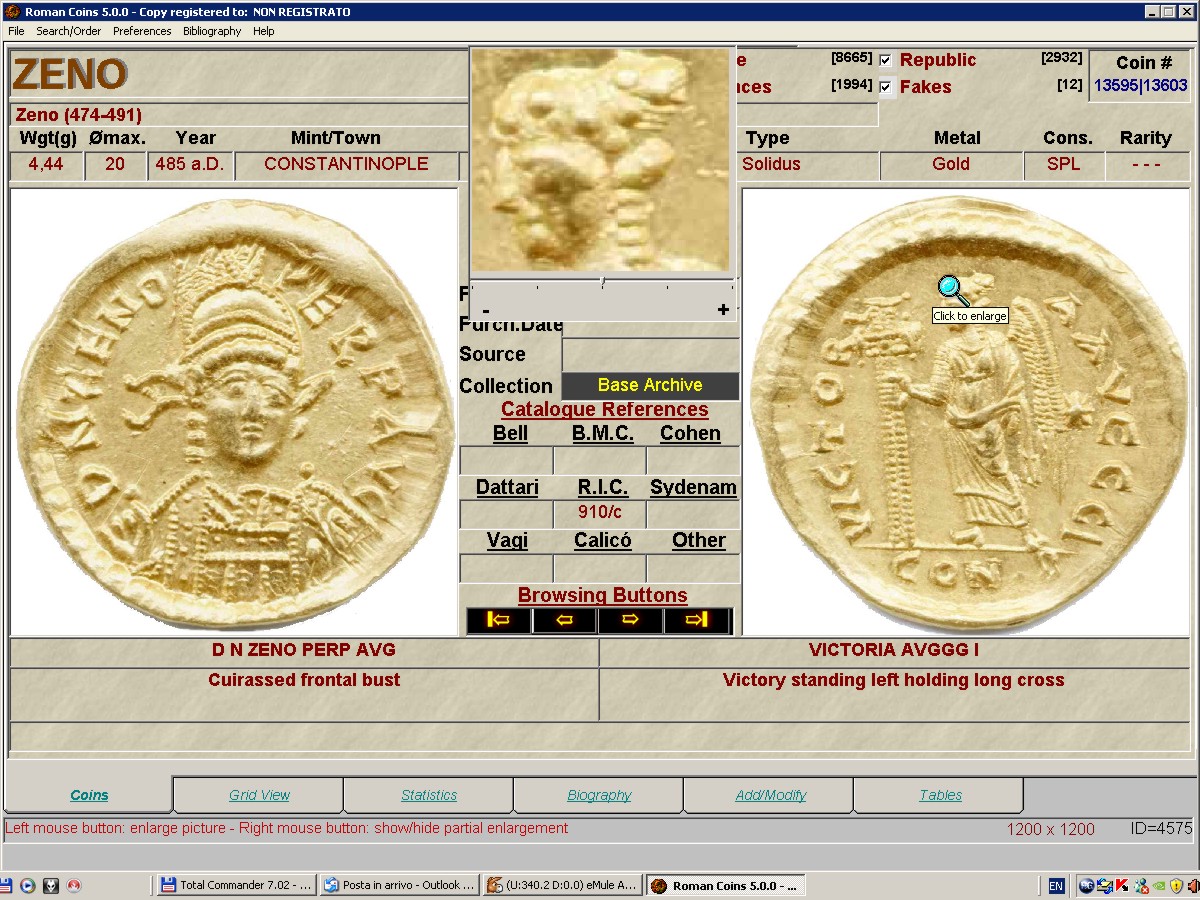The image size is (1200, 900).
Task: Click the EN language indicator in tray
Action: click(x=1056, y=886)
